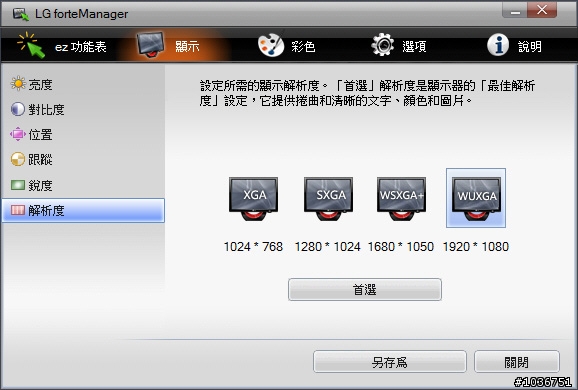Click the green sharpness rectangle icon

pos(18,185)
